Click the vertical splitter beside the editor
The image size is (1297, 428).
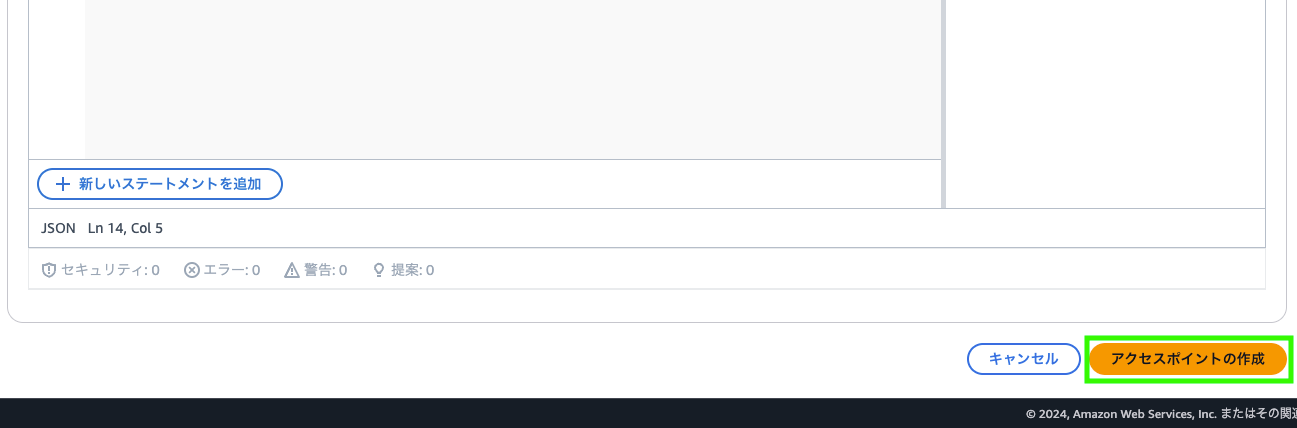click(943, 104)
